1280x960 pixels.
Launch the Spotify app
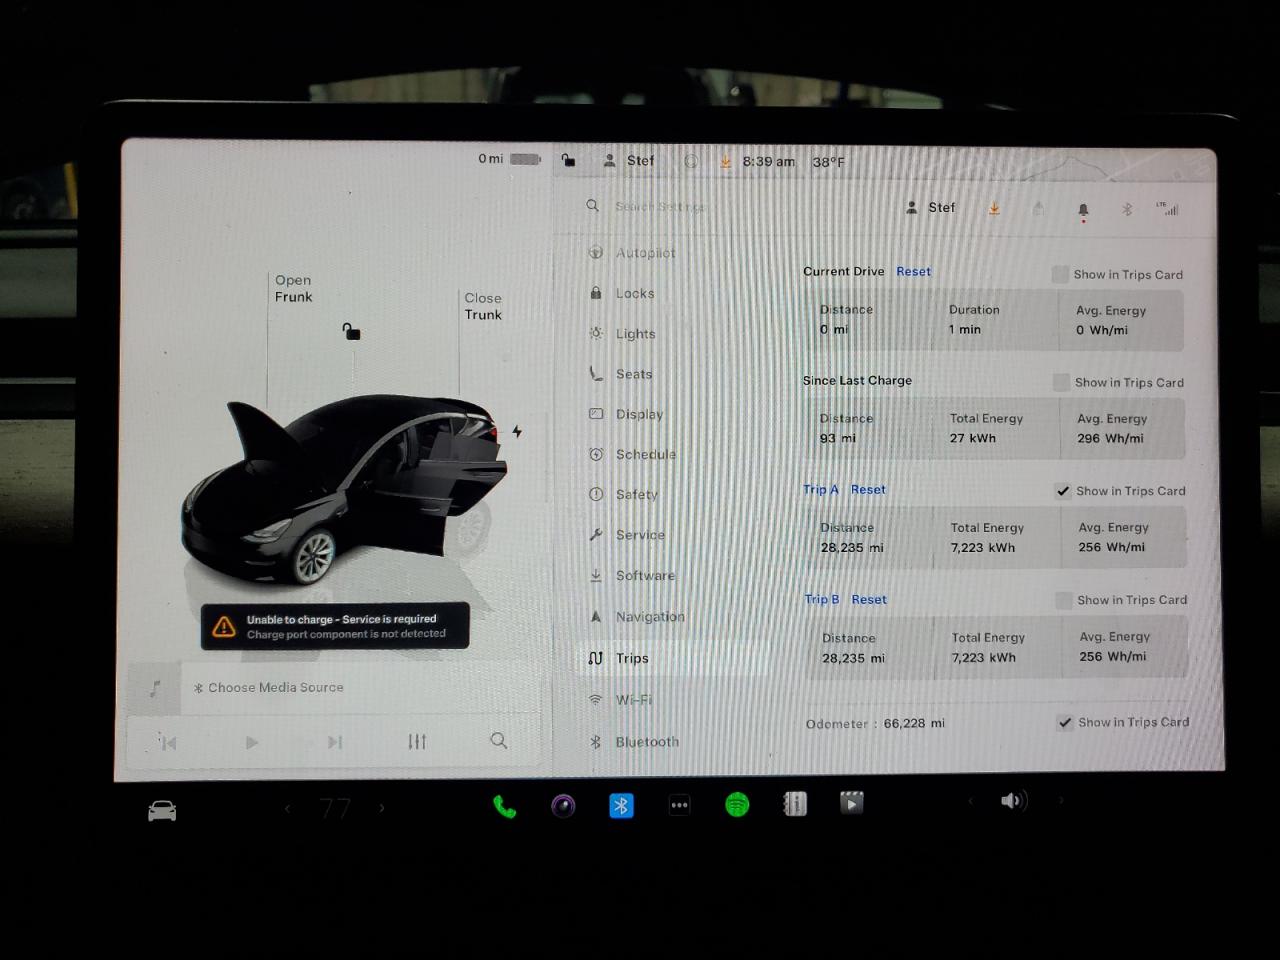tap(737, 805)
